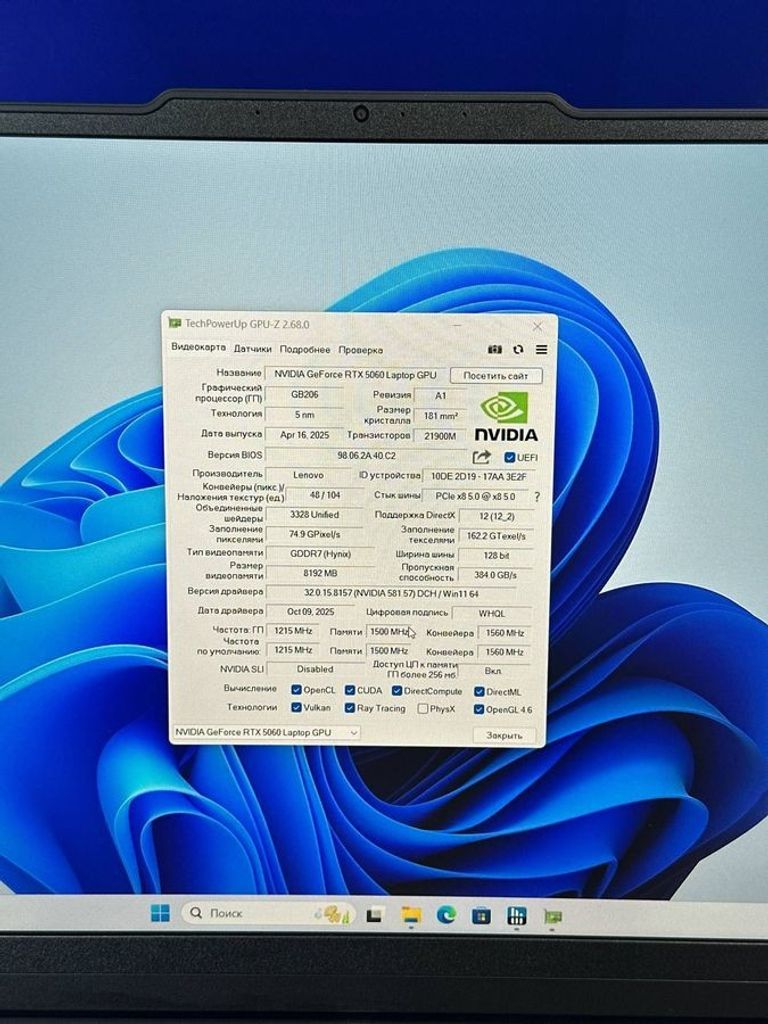Toggle the DirectML checkbox
768x1024 pixels.
pos(479,691)
